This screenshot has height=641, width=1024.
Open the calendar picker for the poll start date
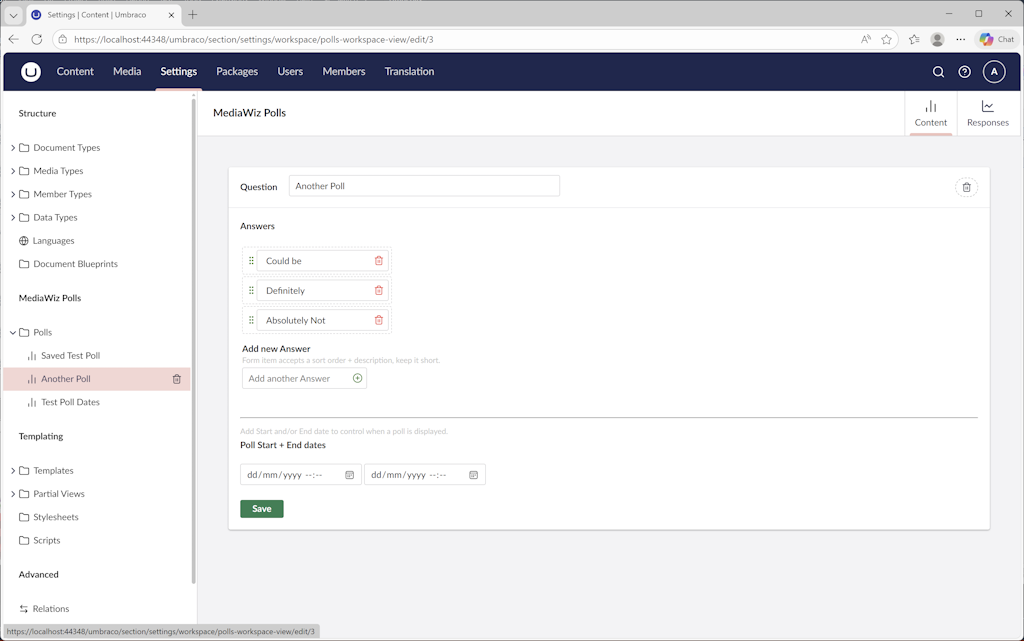pos(349,474)
